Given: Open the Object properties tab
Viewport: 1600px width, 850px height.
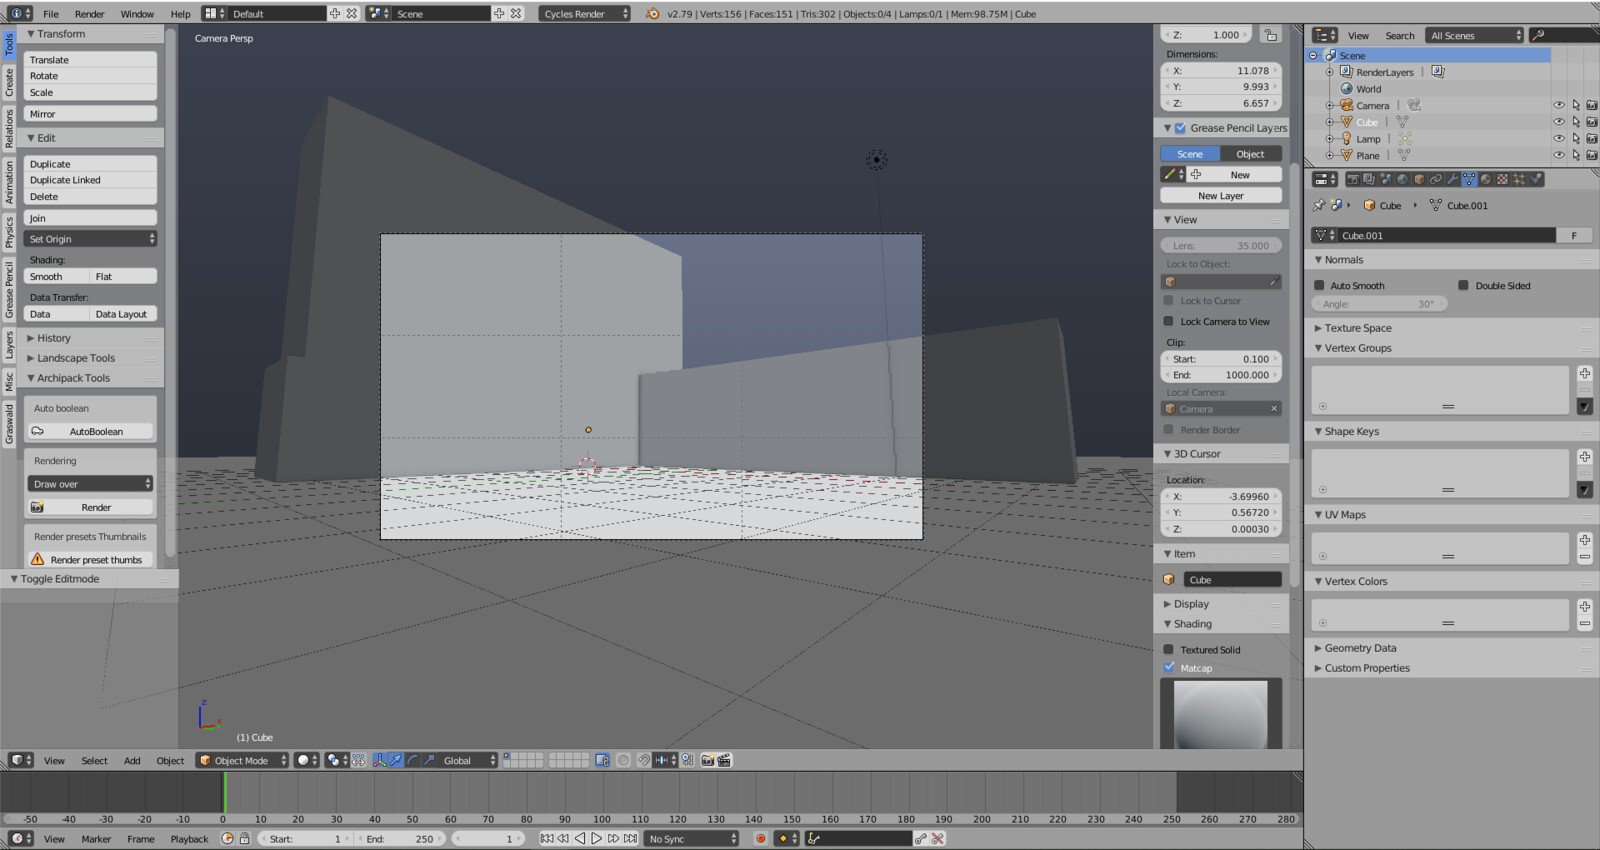Looking at the screenshot, I should (x=1419, y=179).
